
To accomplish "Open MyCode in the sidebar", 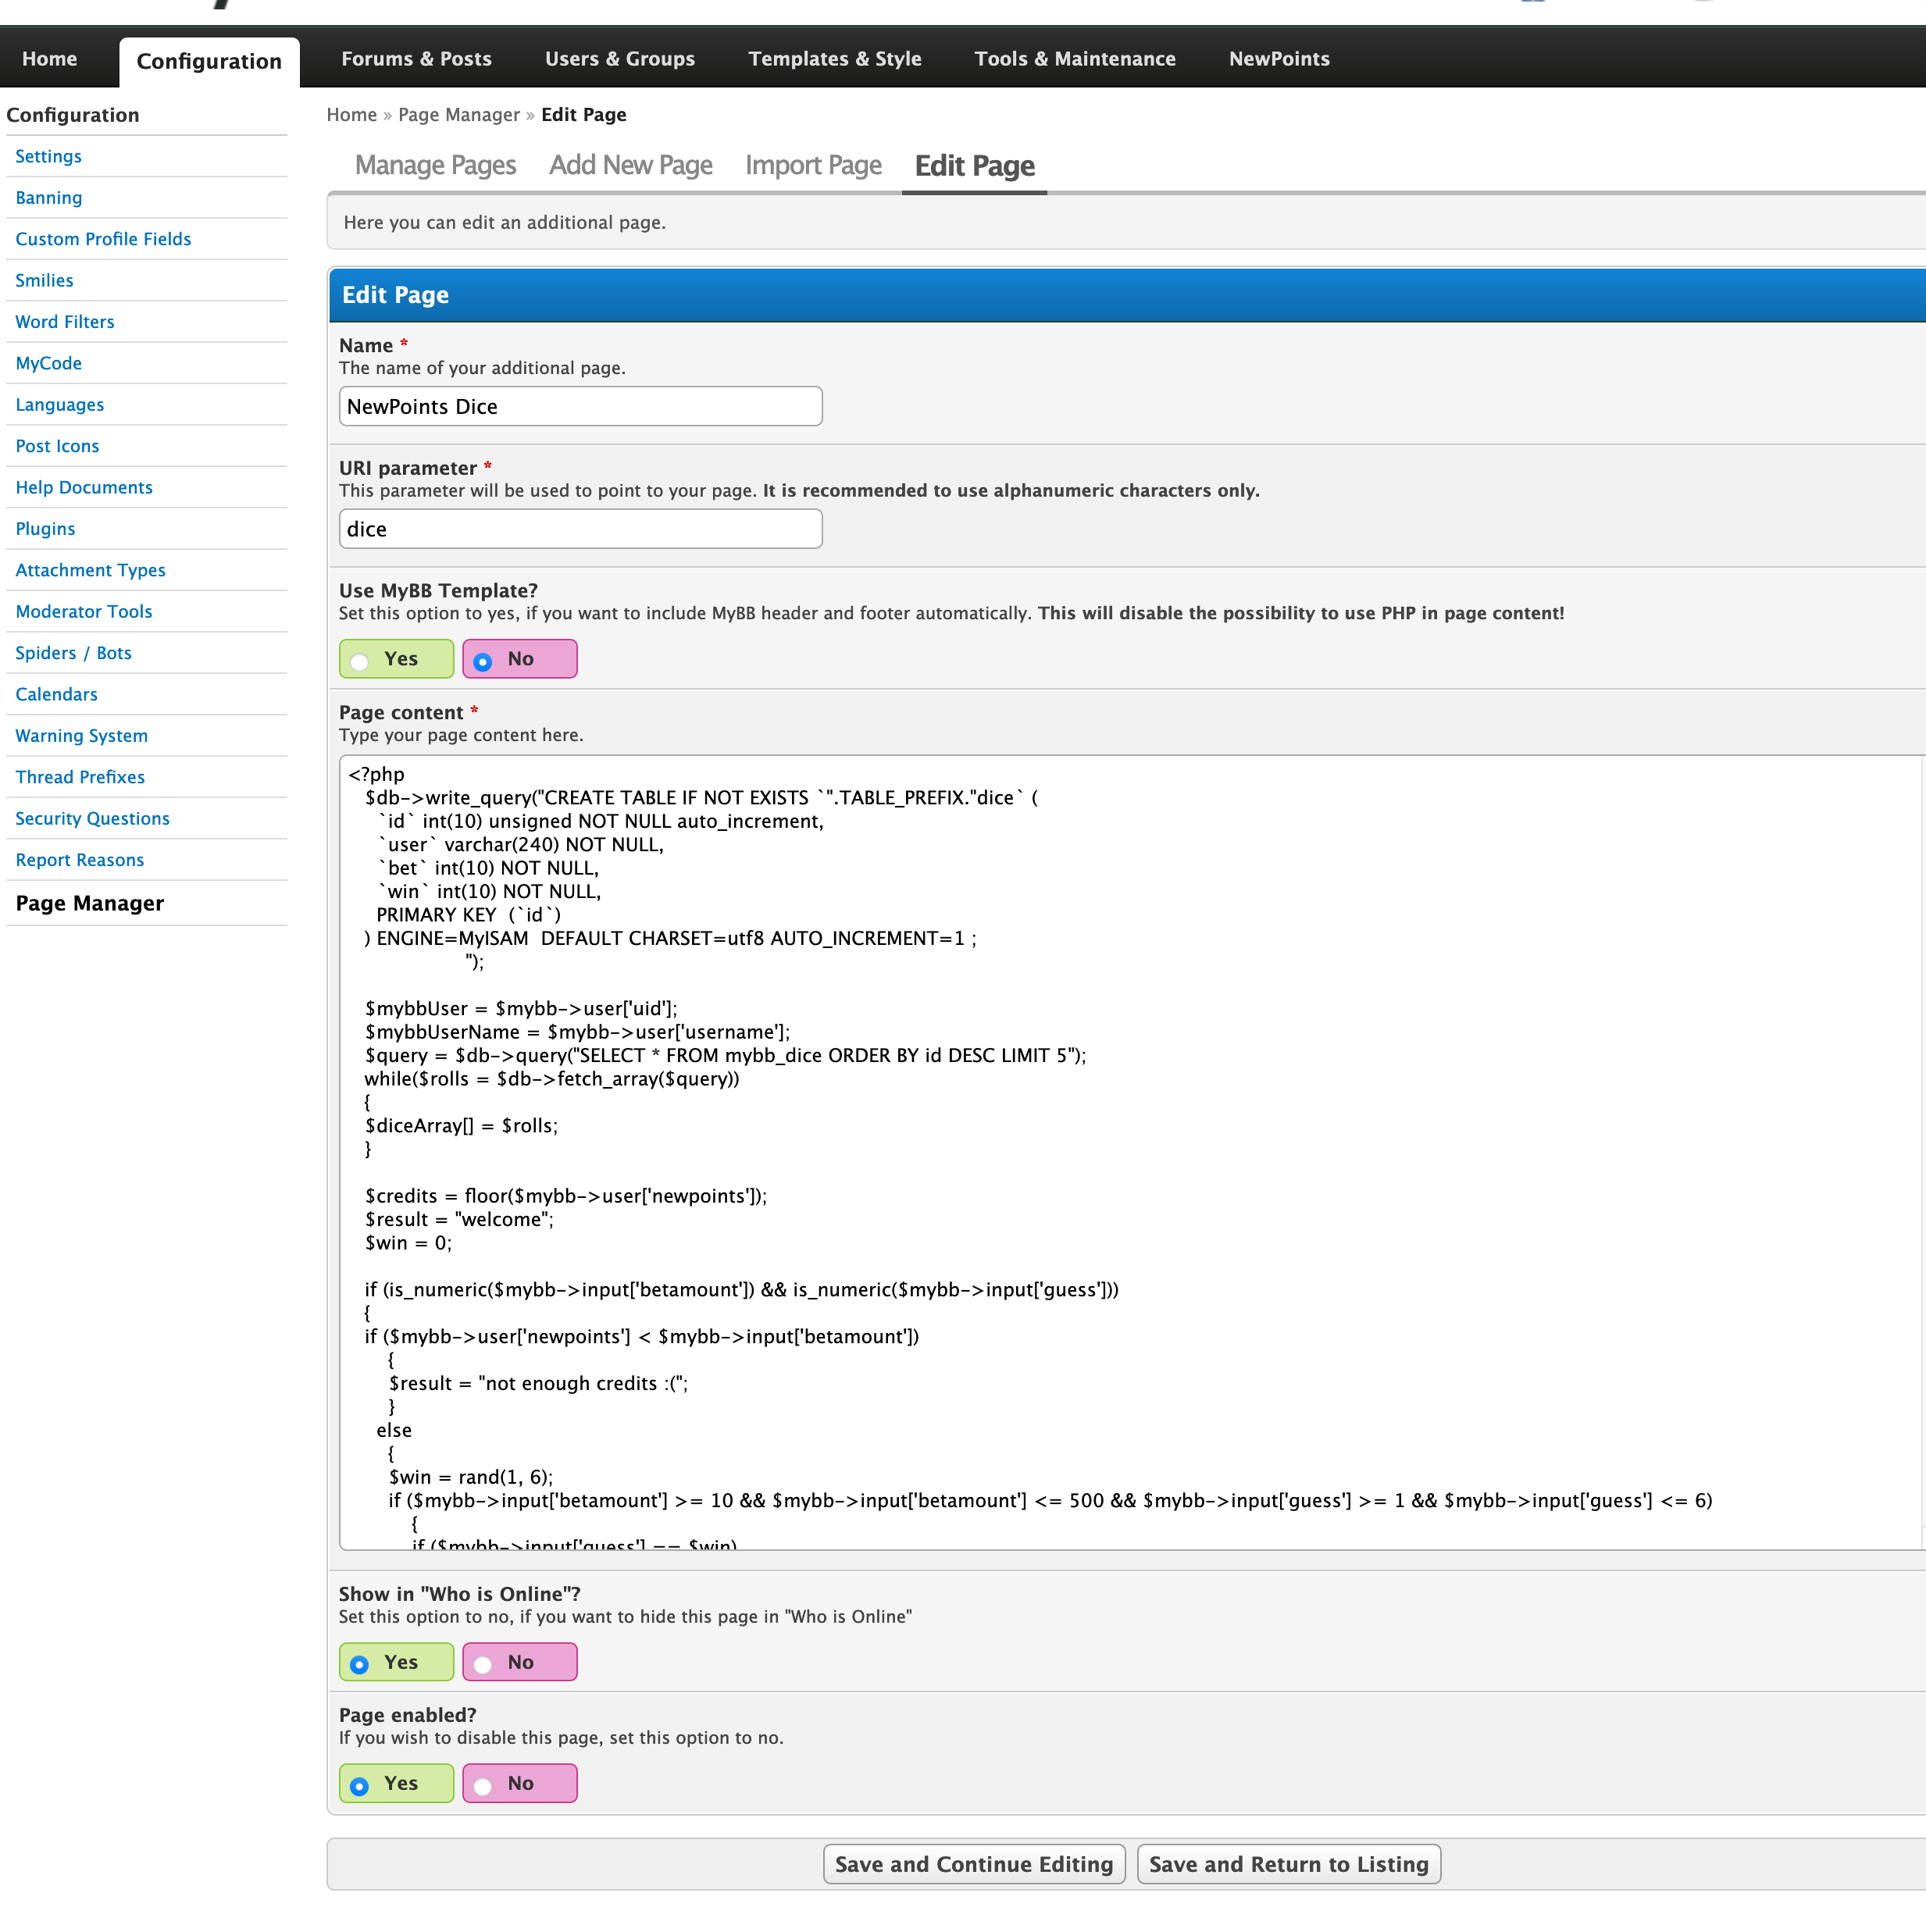I will pyautogui.click(x=48, y=363).
